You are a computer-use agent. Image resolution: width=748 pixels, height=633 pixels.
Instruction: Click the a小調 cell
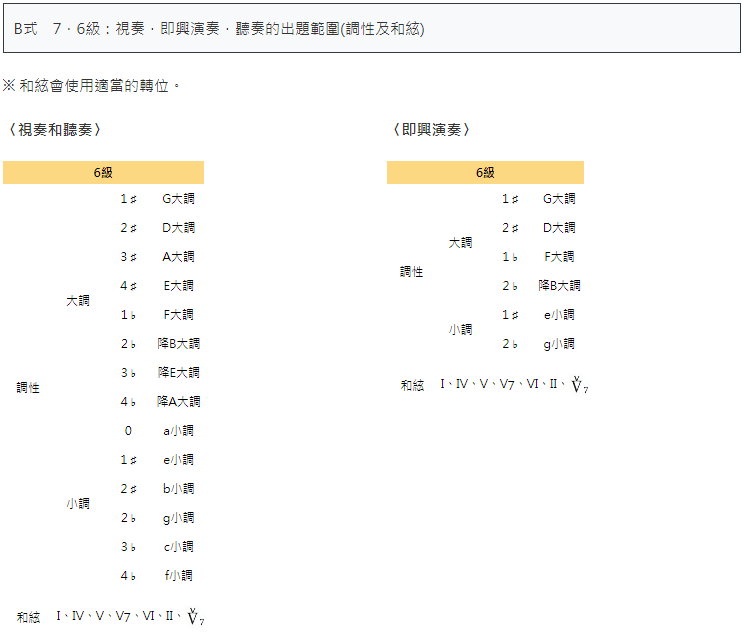(178, 431)
